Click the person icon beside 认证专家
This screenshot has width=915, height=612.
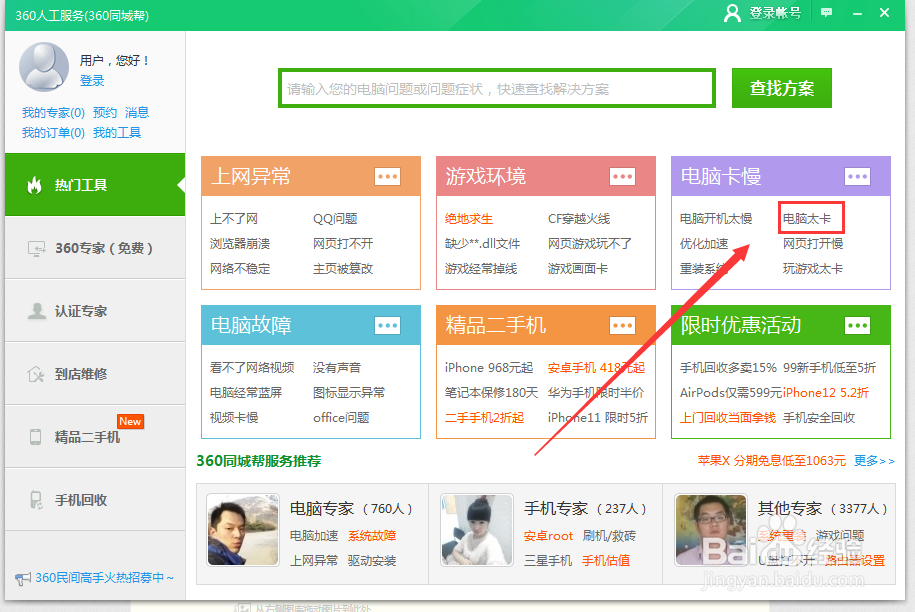click(x=36, y=311)
